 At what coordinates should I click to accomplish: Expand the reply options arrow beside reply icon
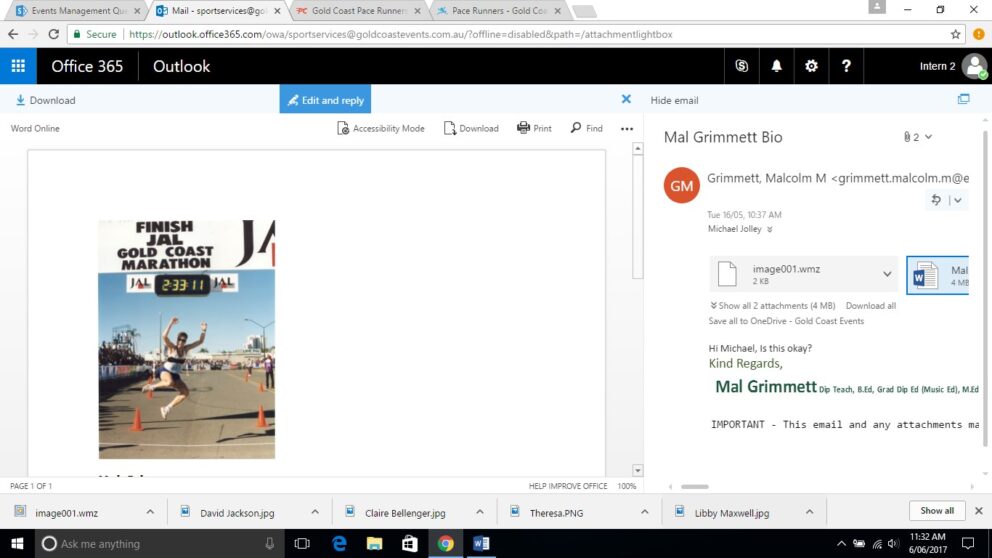tap(958, 200)
